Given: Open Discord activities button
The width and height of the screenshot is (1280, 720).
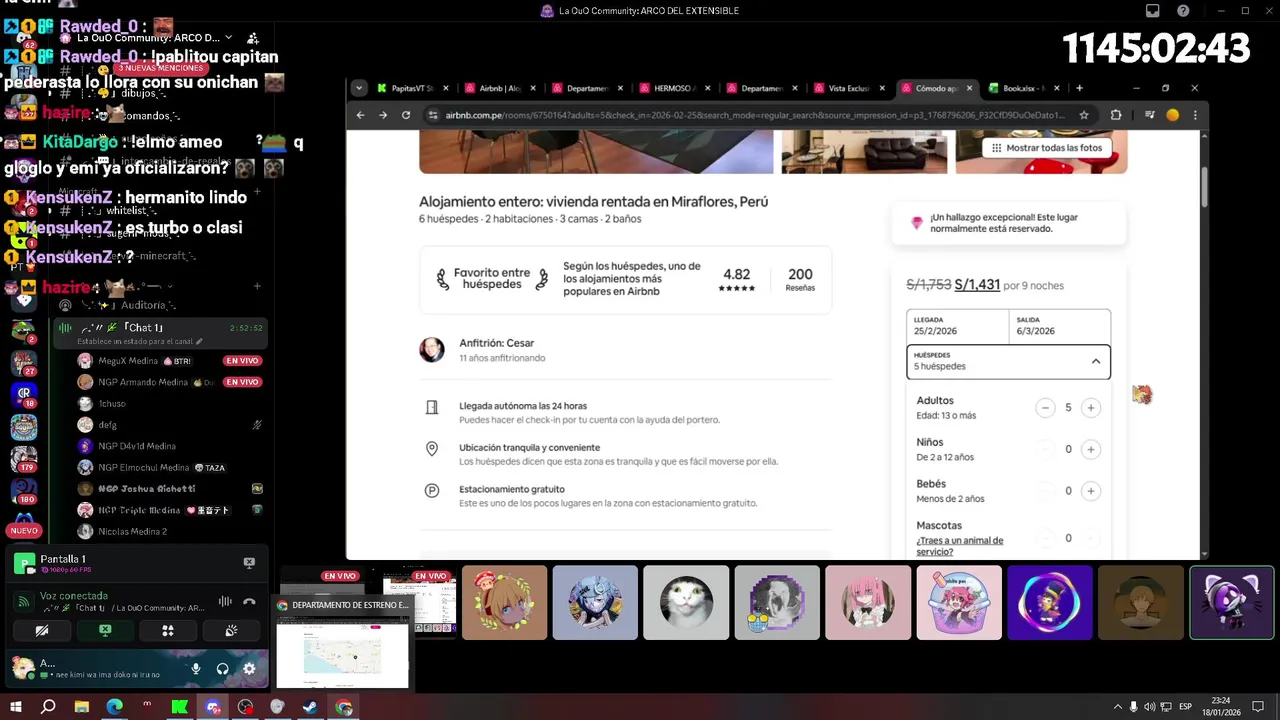Looking at the screenshot, I should click(x=168, y=631).
